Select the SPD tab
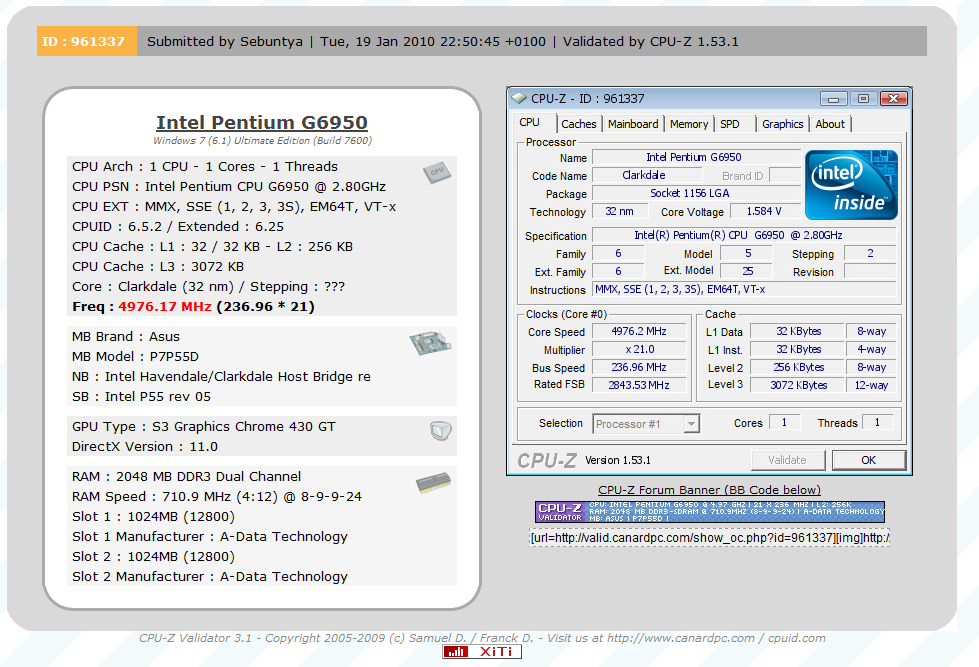The image size is (979, 667). [x=729, y=124]
